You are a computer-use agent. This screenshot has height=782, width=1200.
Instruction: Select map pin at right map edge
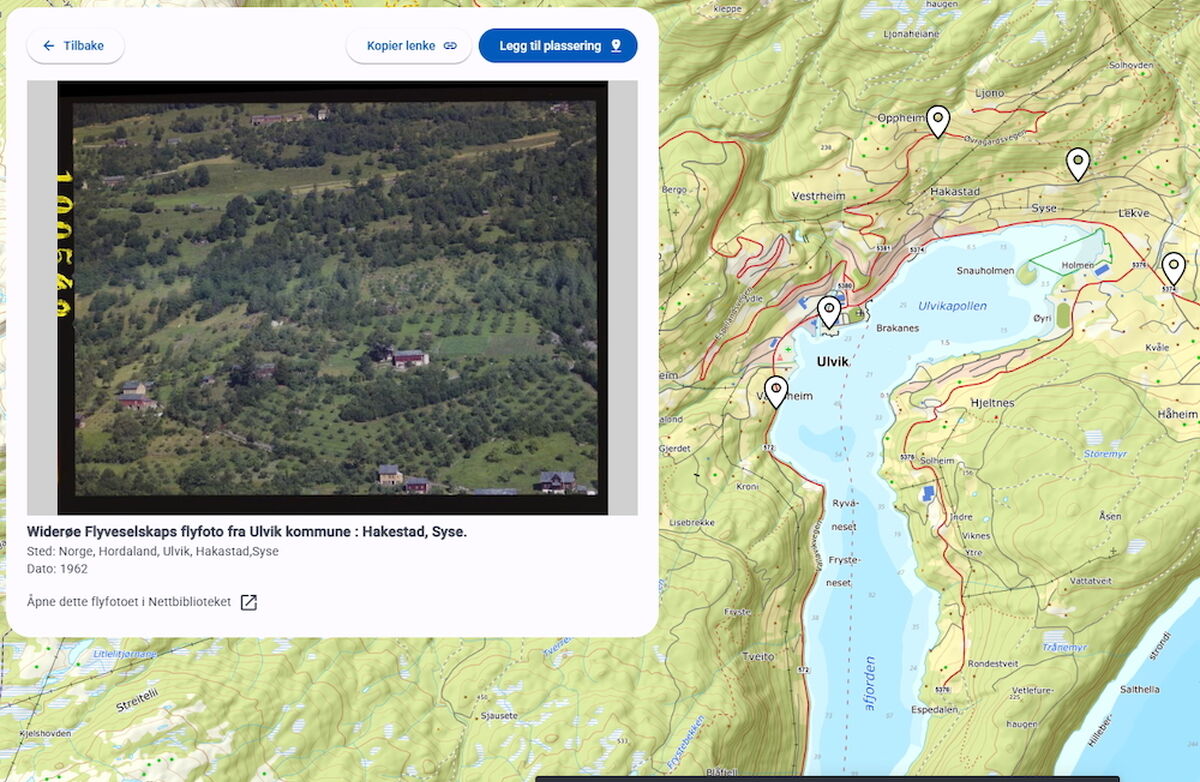1173,267
